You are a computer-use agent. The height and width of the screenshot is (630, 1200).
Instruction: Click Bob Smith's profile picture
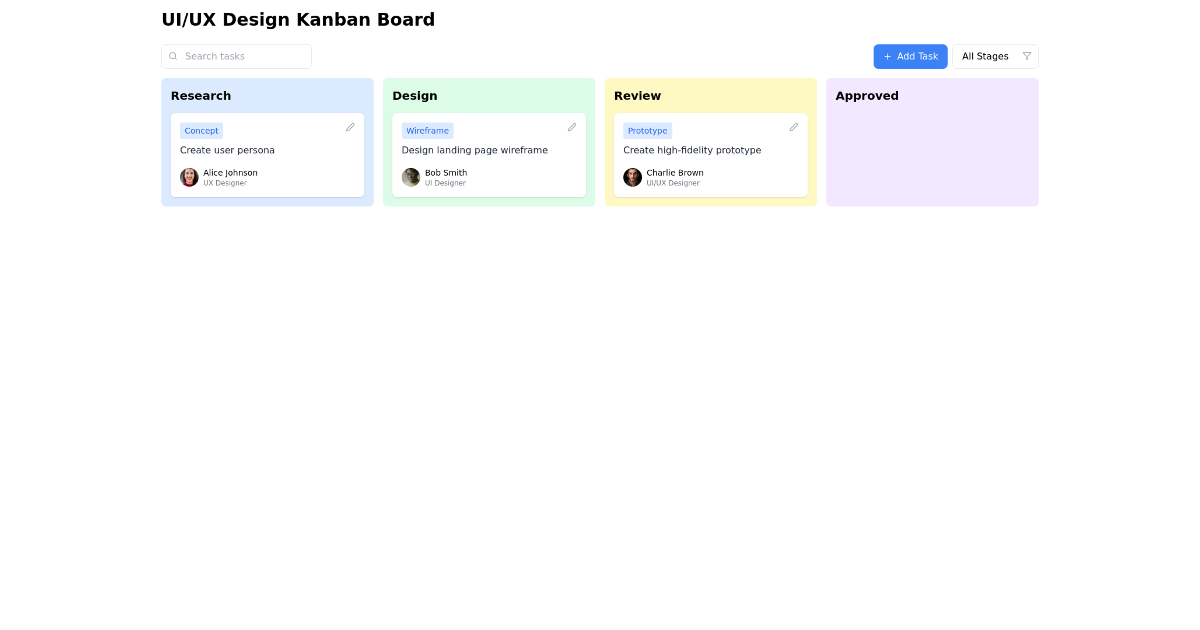coord(411,177)
